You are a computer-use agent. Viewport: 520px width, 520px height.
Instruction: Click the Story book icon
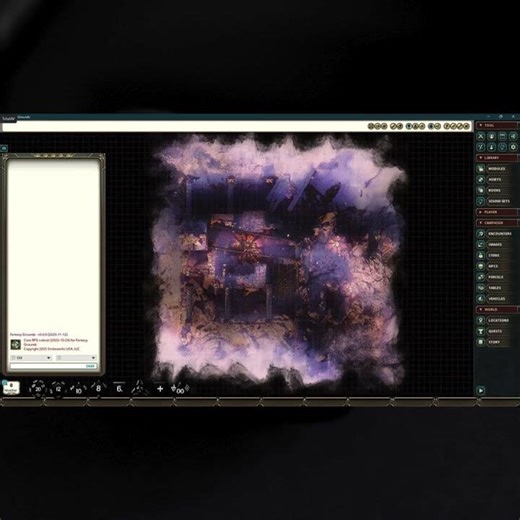(480, 342)
